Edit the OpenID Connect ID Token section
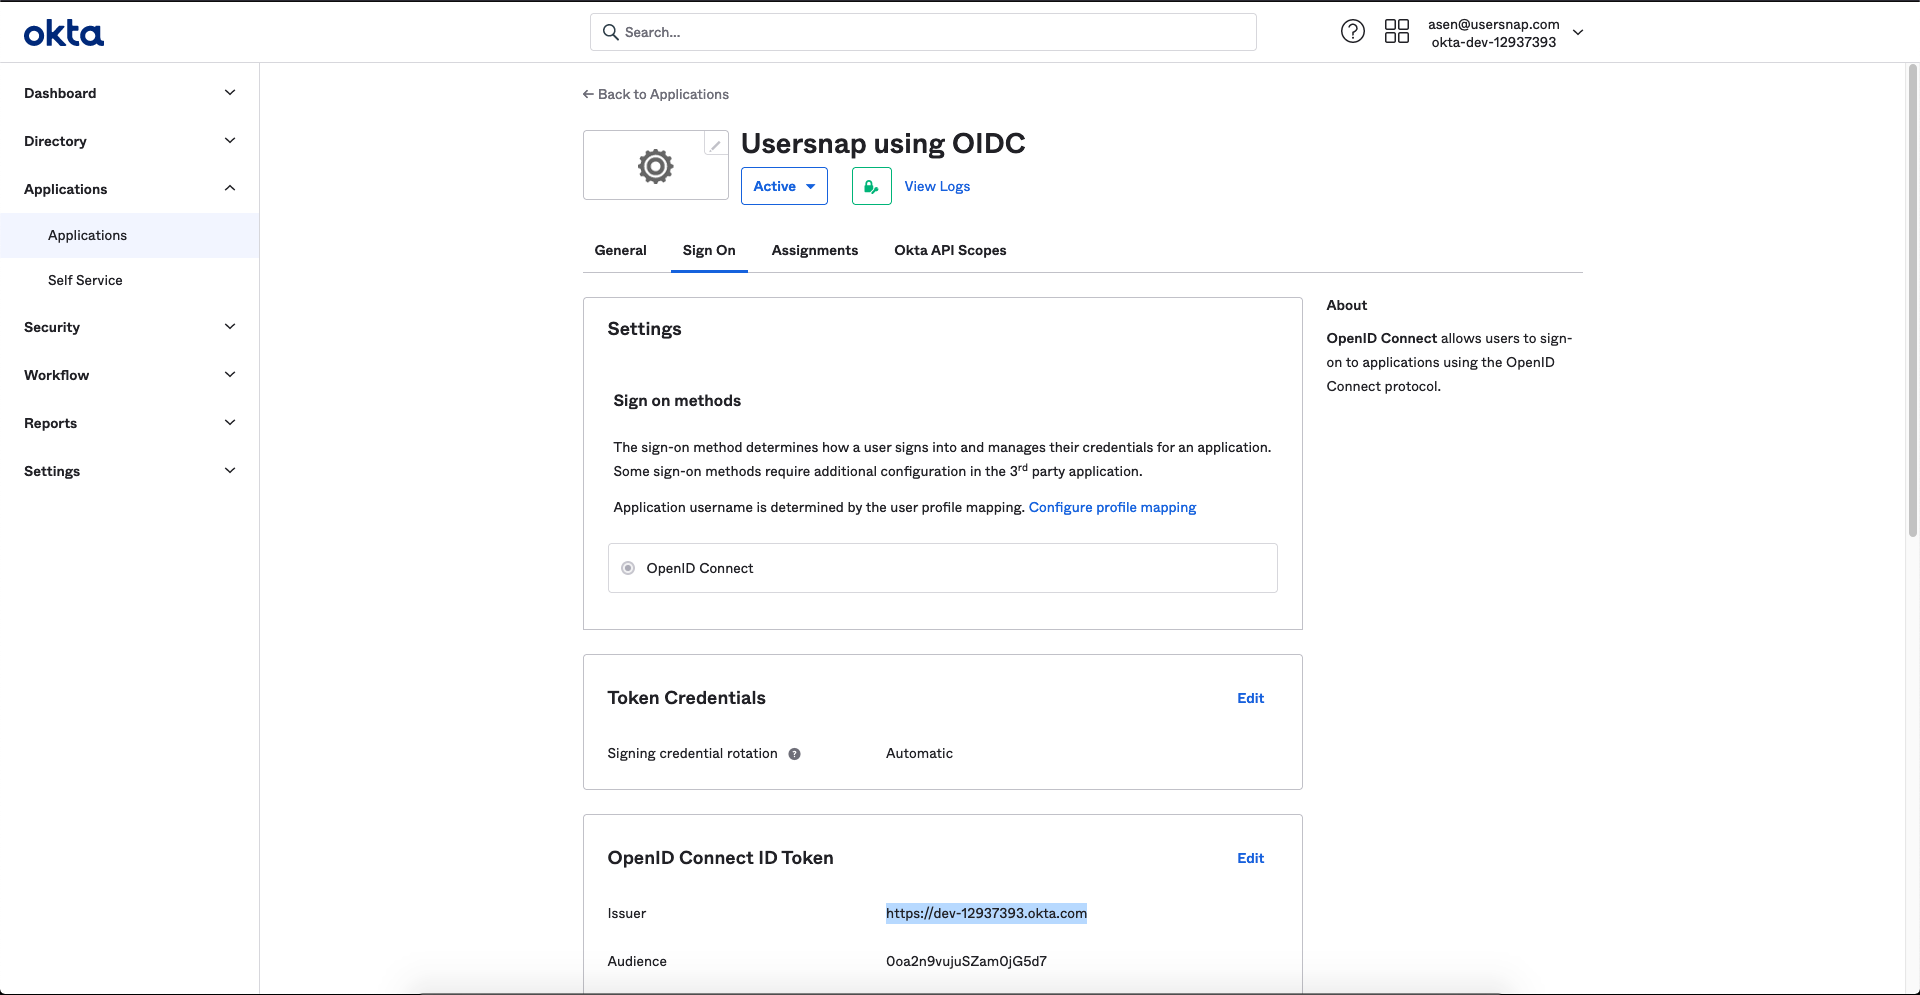The width and height of the screenshot is (1920, 995). 1250,858
